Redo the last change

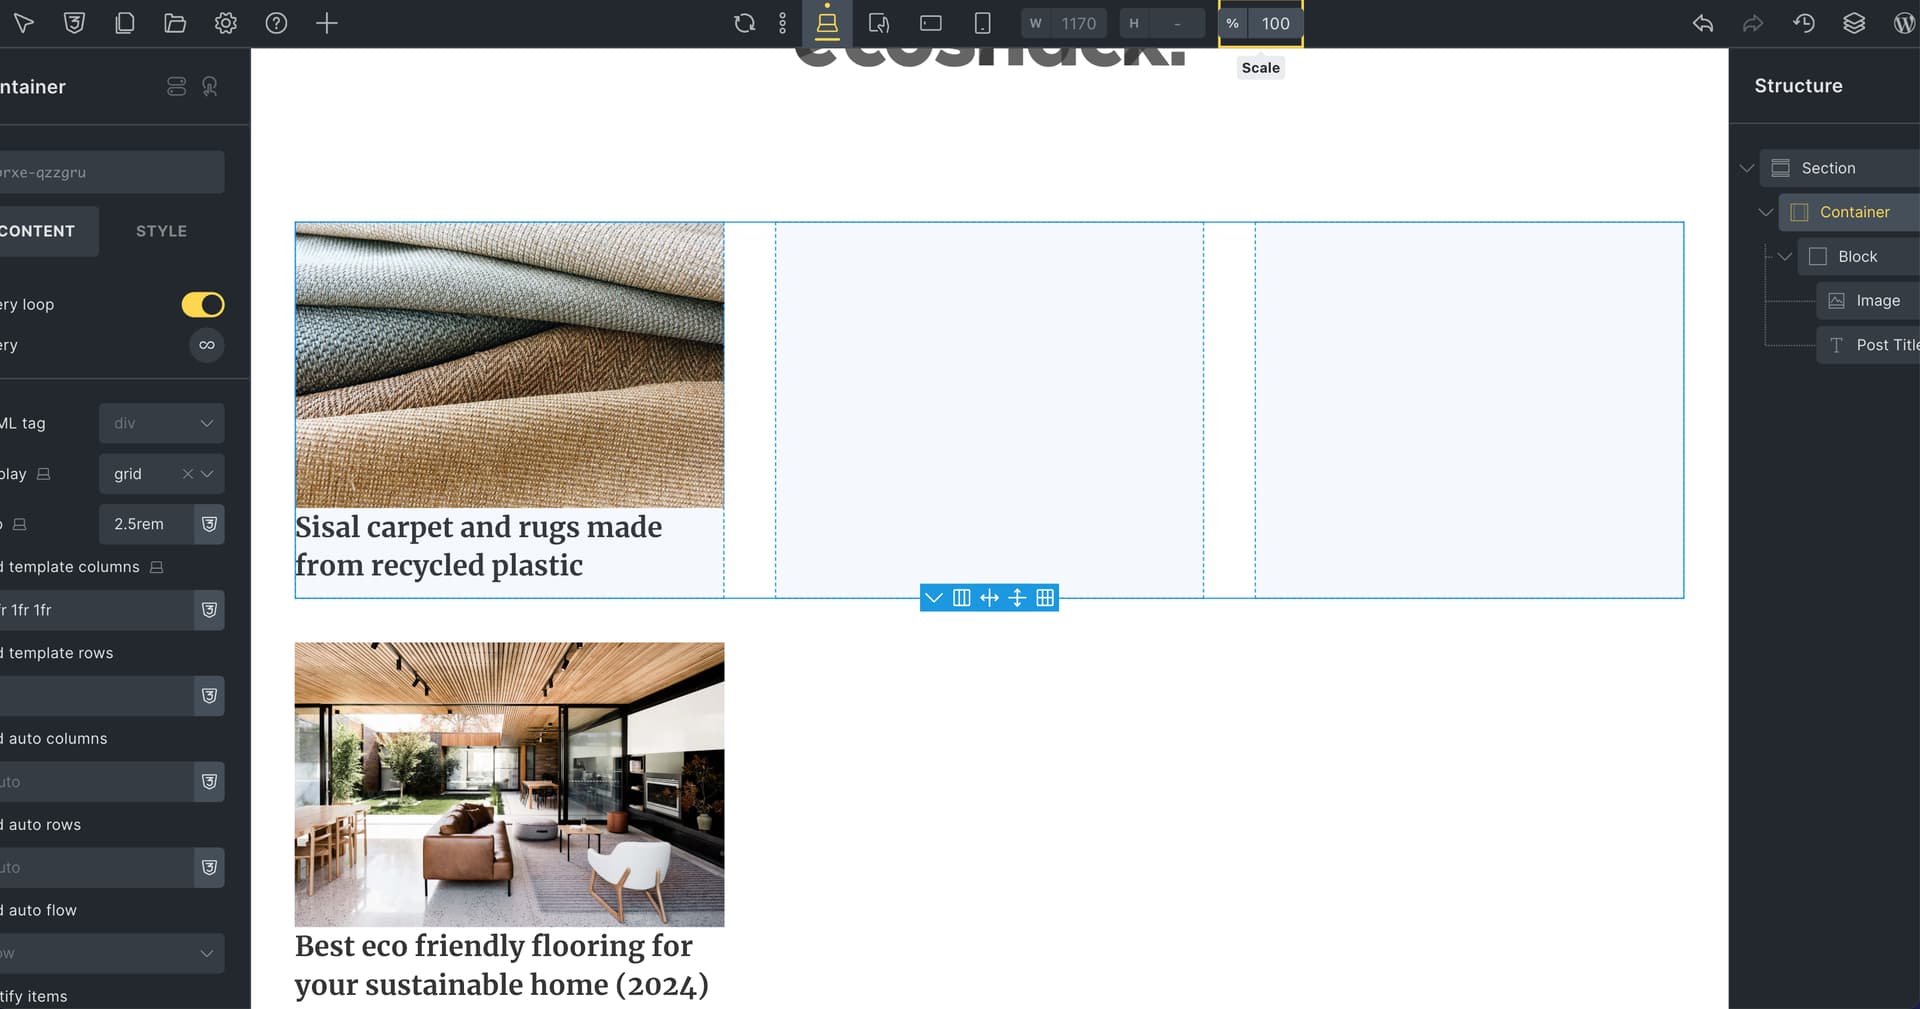tap(1753, 23)
